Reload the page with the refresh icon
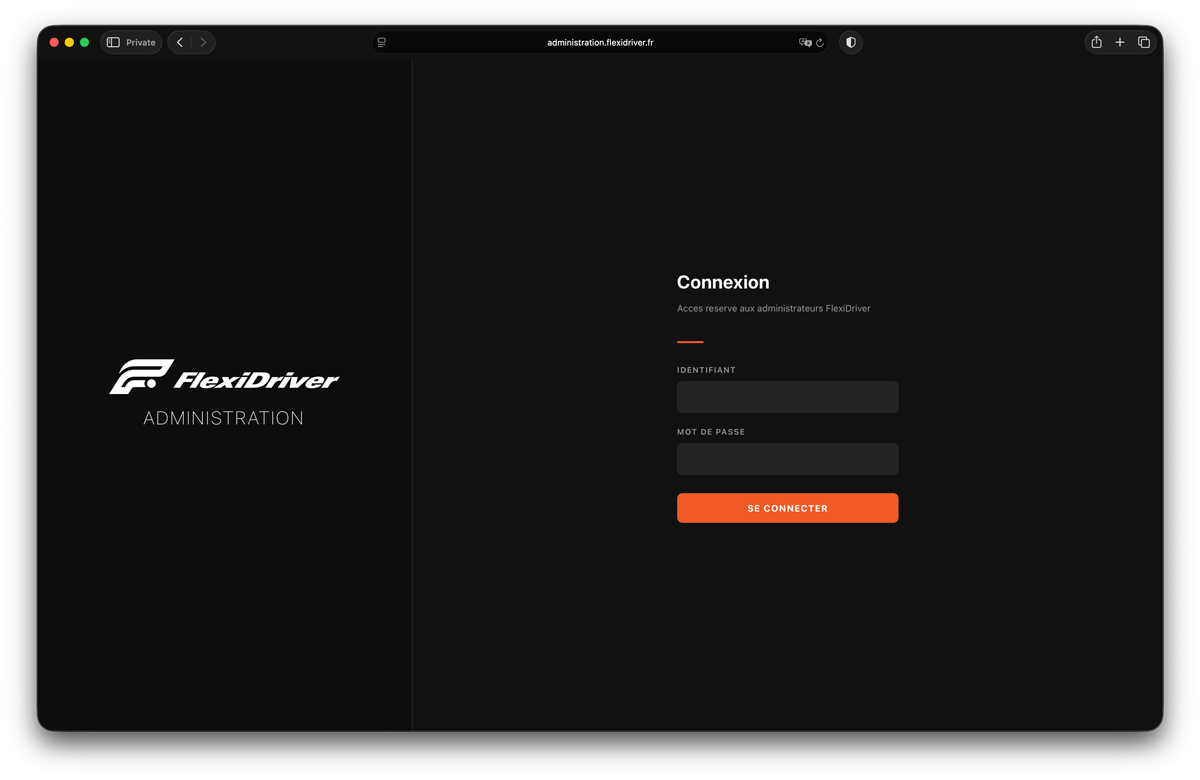 click(x=820, y=42)
